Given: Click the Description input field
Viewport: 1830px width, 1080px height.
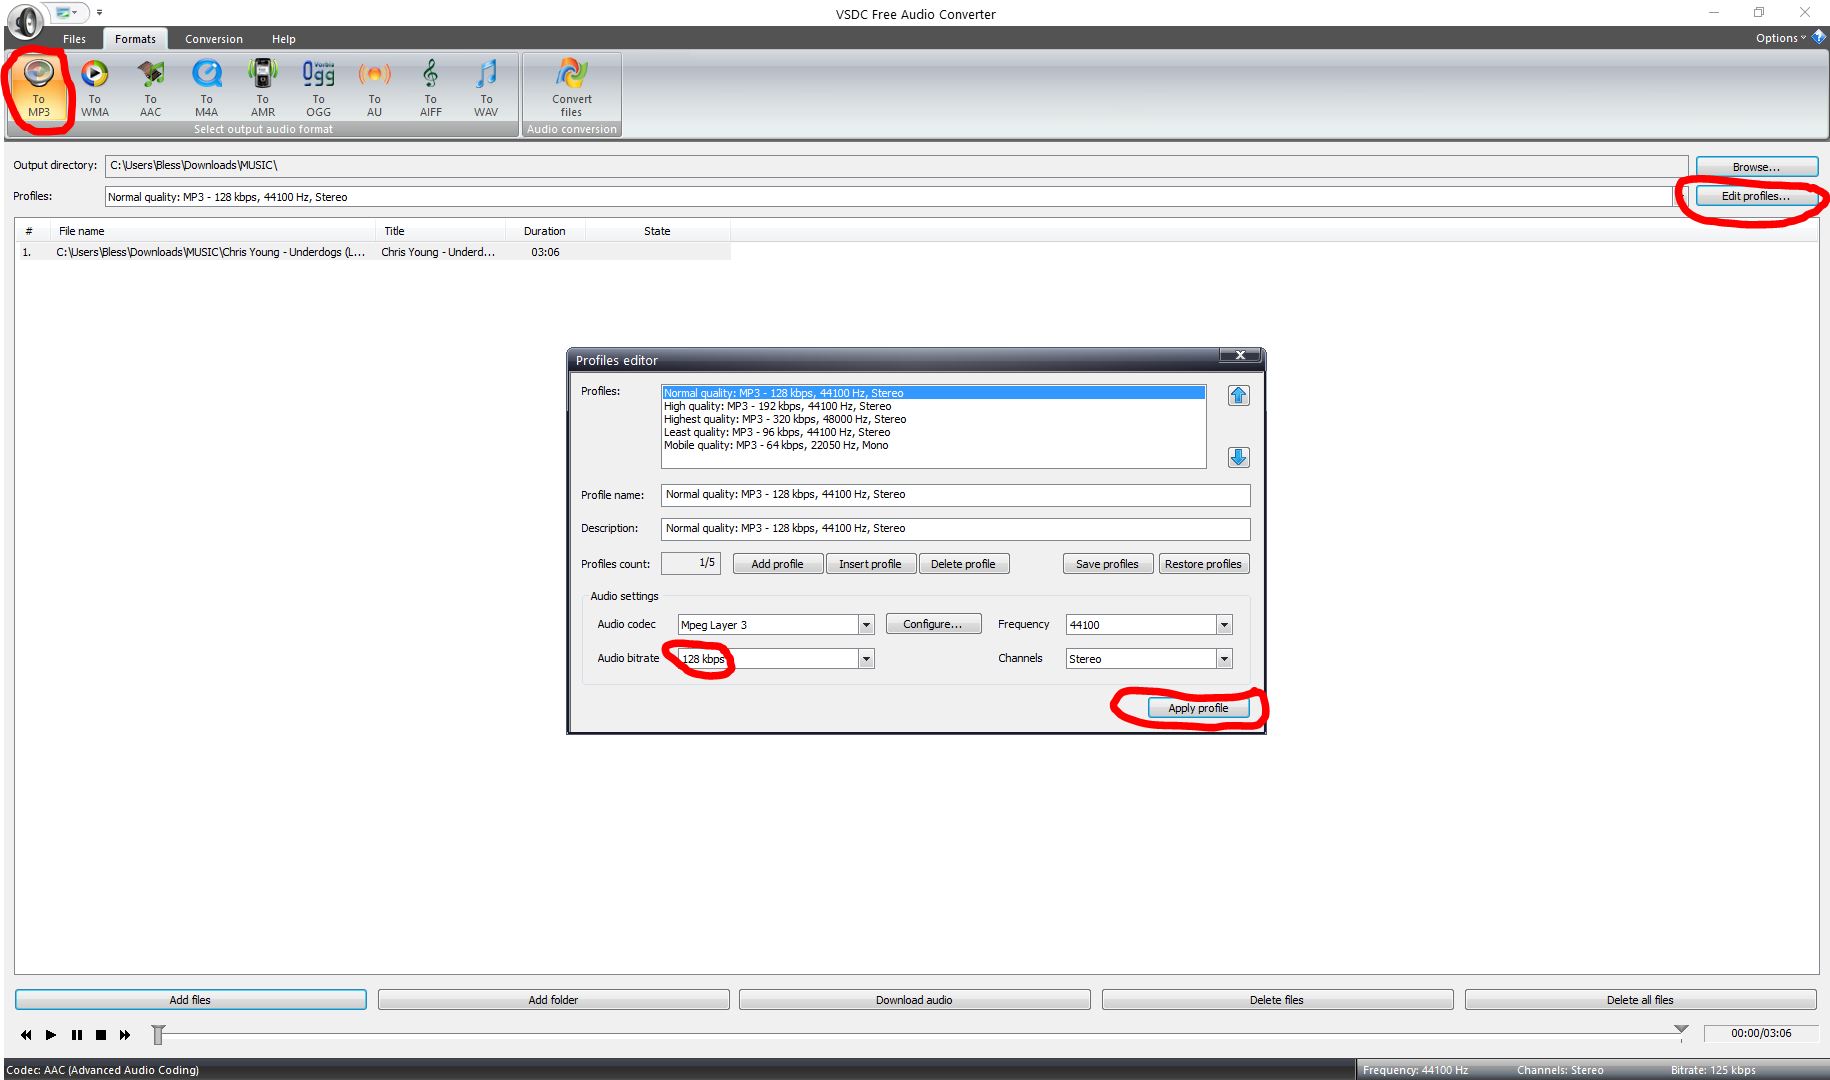Looking at the screenshot, I should [x=955, y=529].
